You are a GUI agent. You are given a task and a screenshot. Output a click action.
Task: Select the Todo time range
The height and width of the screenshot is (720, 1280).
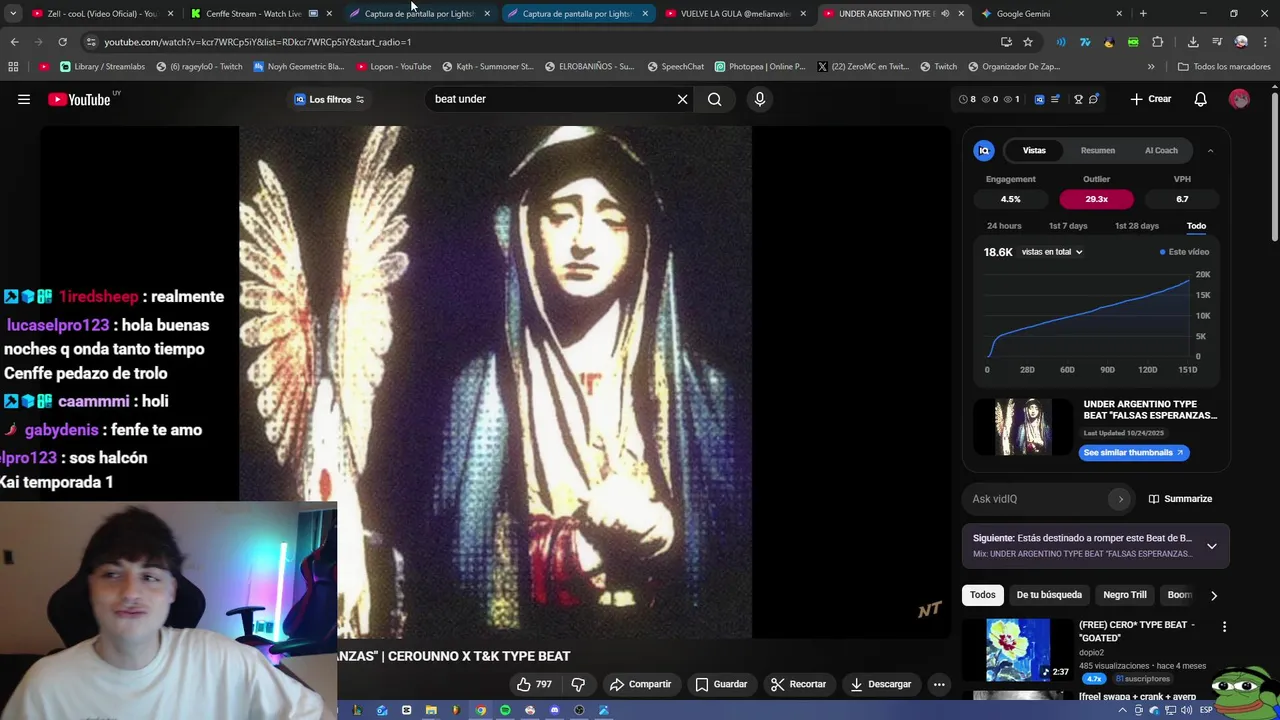pyautogui.click(x=1196, y=226)
